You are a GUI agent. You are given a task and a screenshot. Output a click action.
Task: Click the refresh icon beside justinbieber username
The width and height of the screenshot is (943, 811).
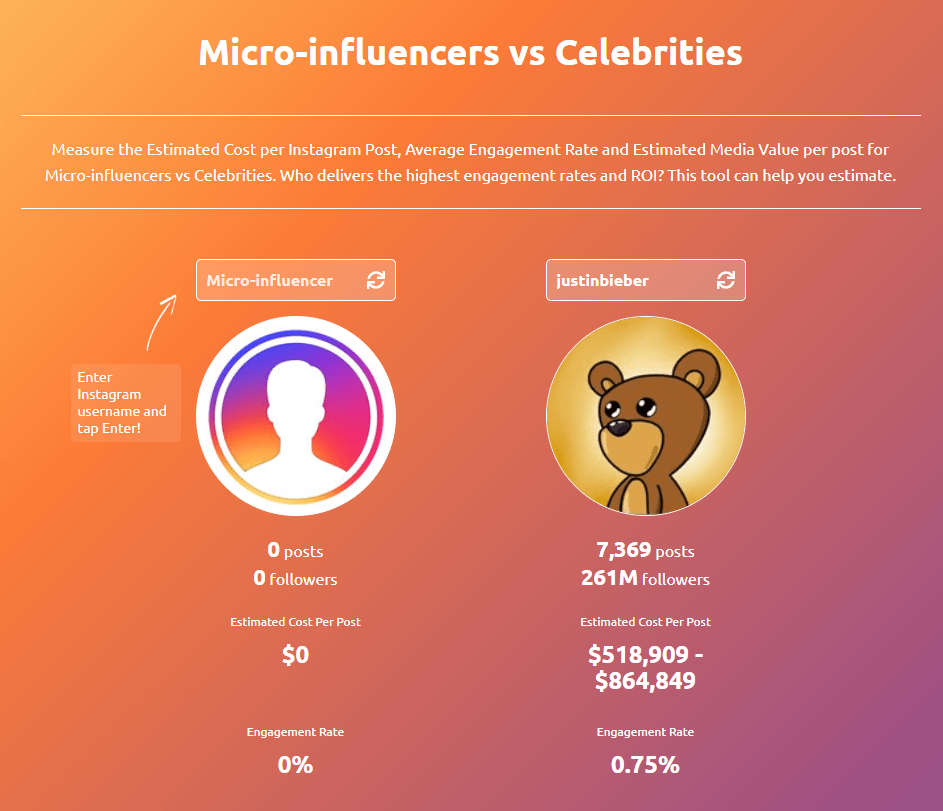(726, 281)
